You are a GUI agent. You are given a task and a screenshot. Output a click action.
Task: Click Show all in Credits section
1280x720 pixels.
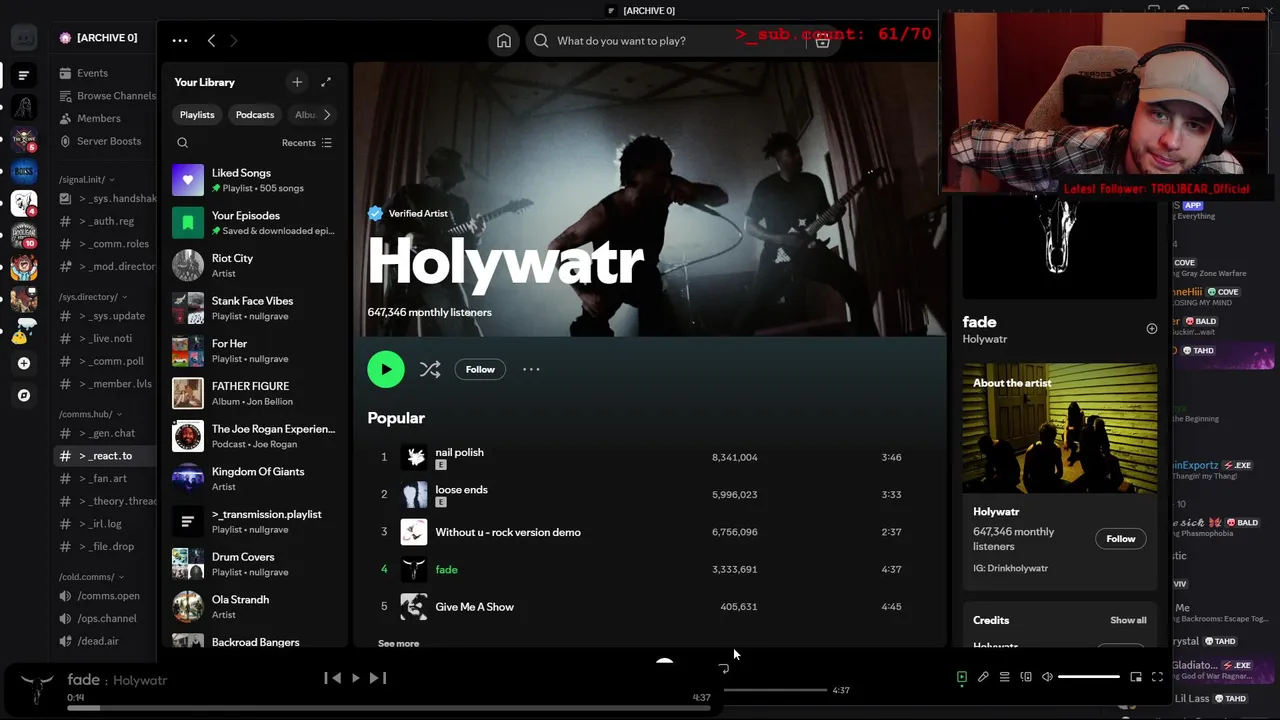pos(1128,620)
